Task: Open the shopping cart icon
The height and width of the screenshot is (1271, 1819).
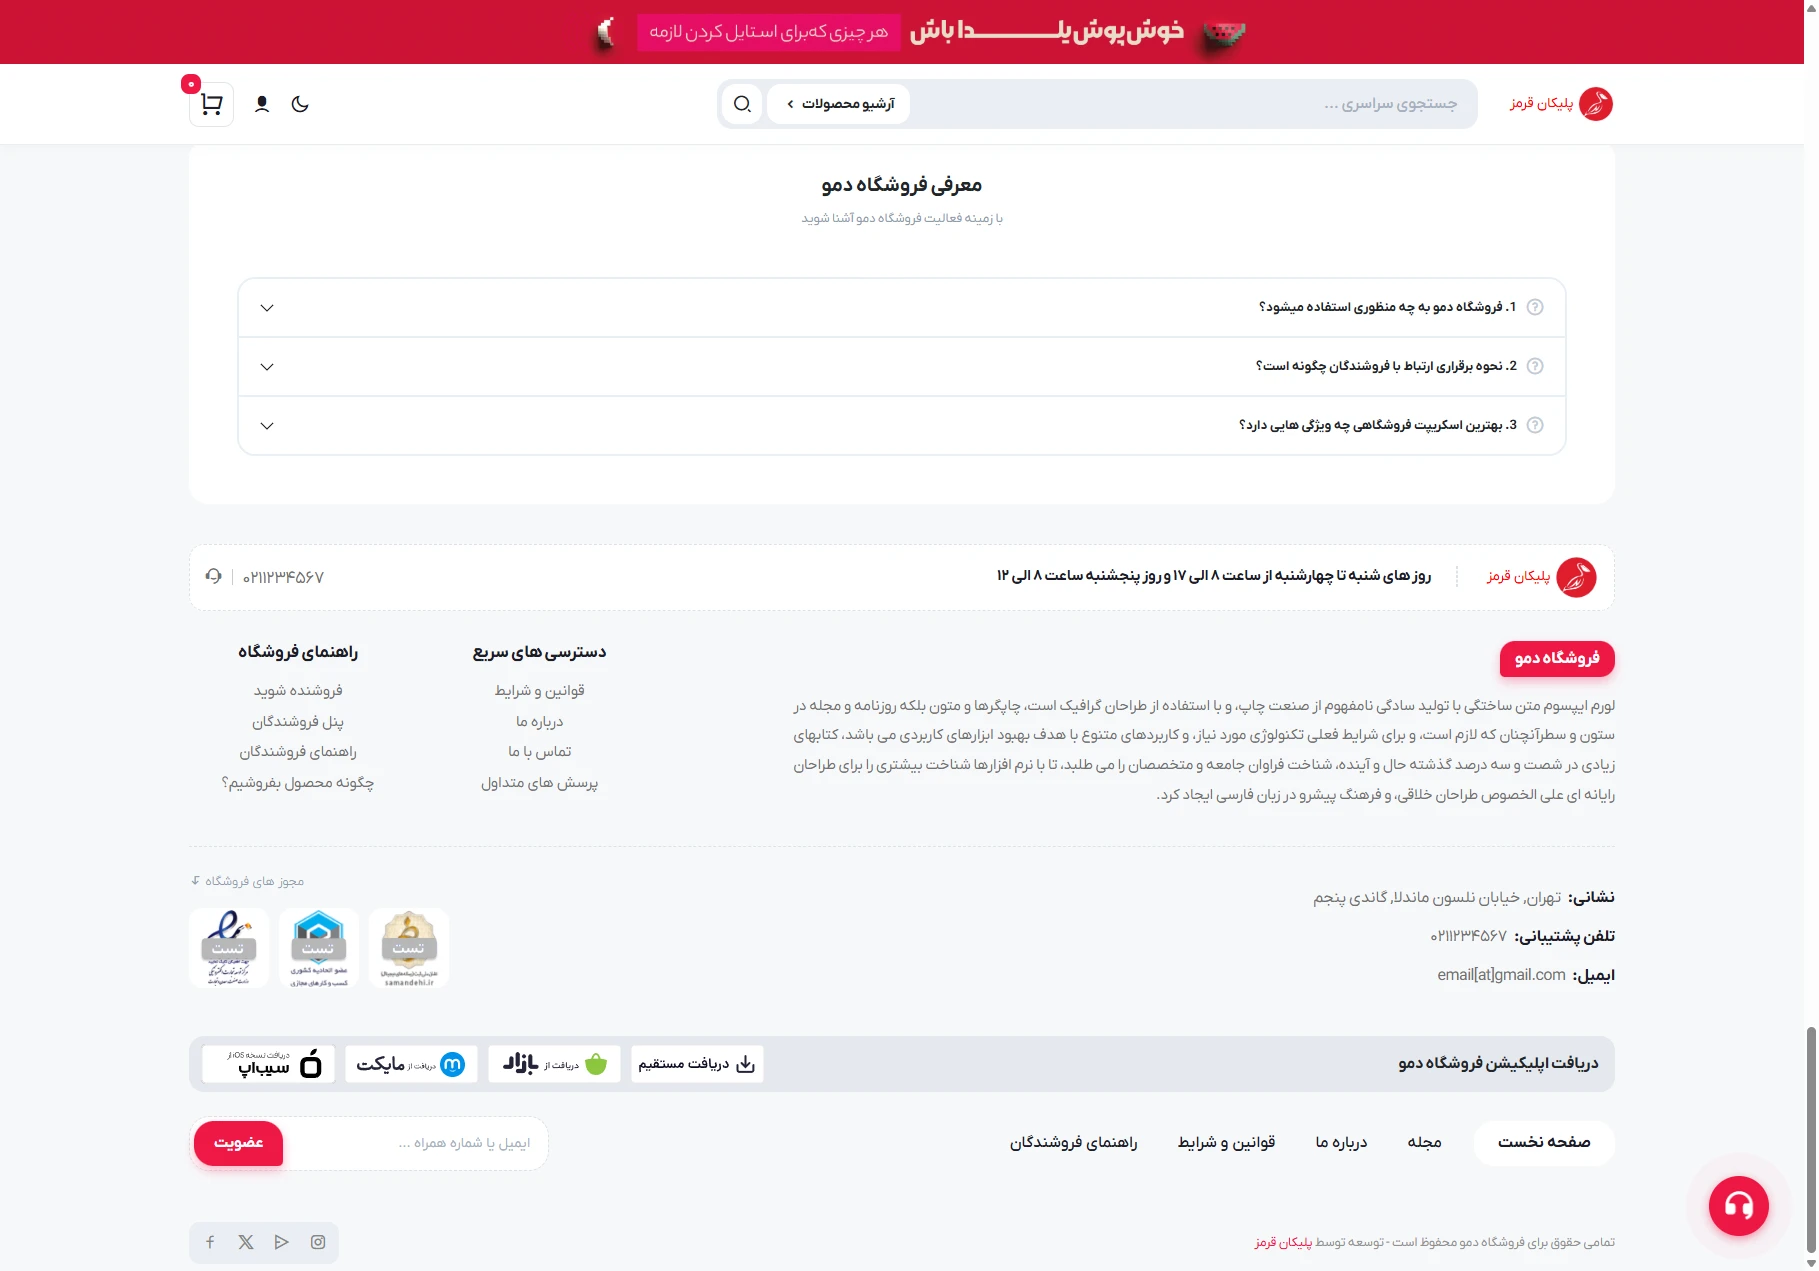Action: 211,104
